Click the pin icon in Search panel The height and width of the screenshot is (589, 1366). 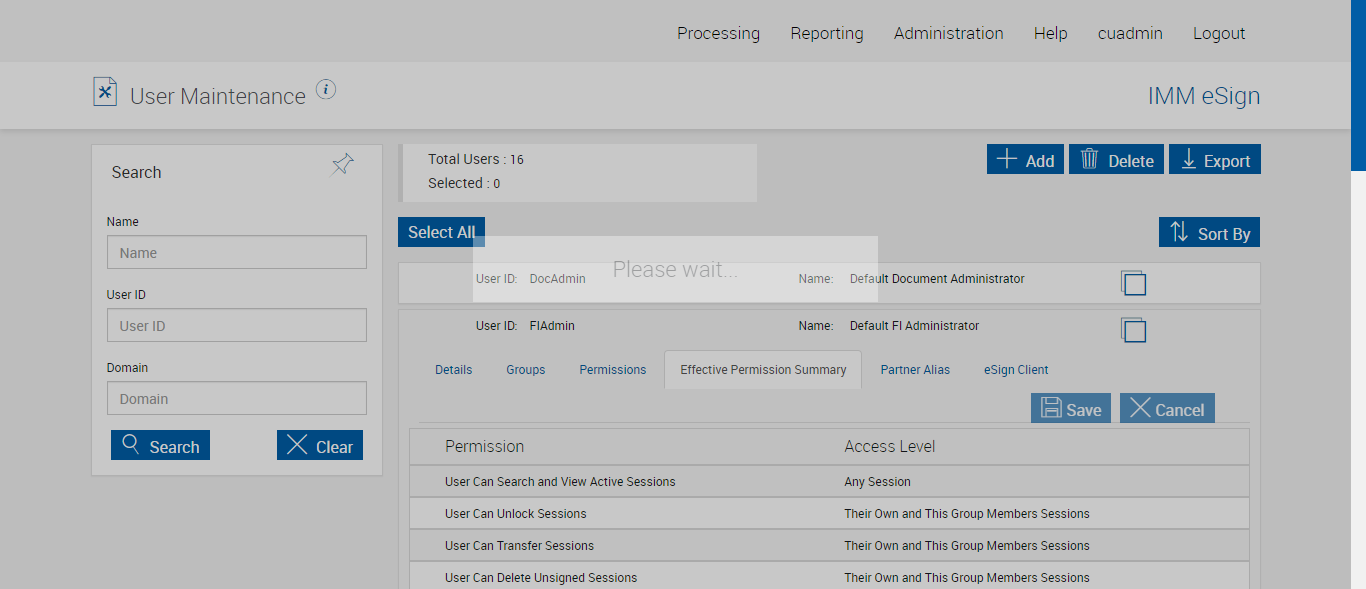[342, 164]
